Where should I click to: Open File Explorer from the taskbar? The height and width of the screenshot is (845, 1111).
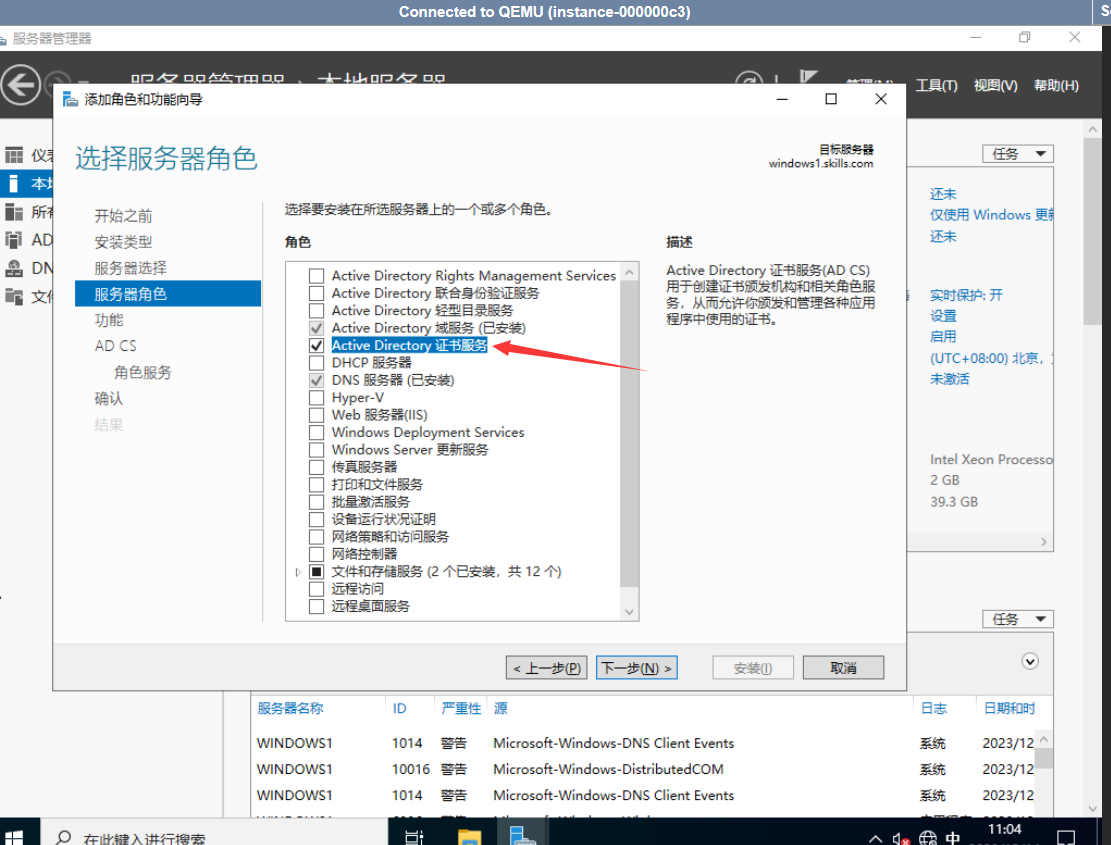tap(470, 836)
